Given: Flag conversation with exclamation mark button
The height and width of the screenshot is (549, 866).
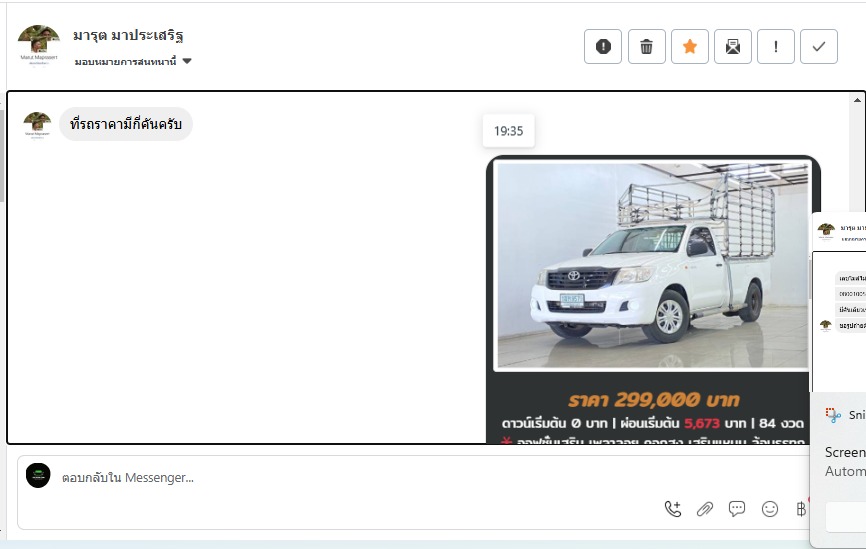Looking at the screenshot, I should [775, 46].
